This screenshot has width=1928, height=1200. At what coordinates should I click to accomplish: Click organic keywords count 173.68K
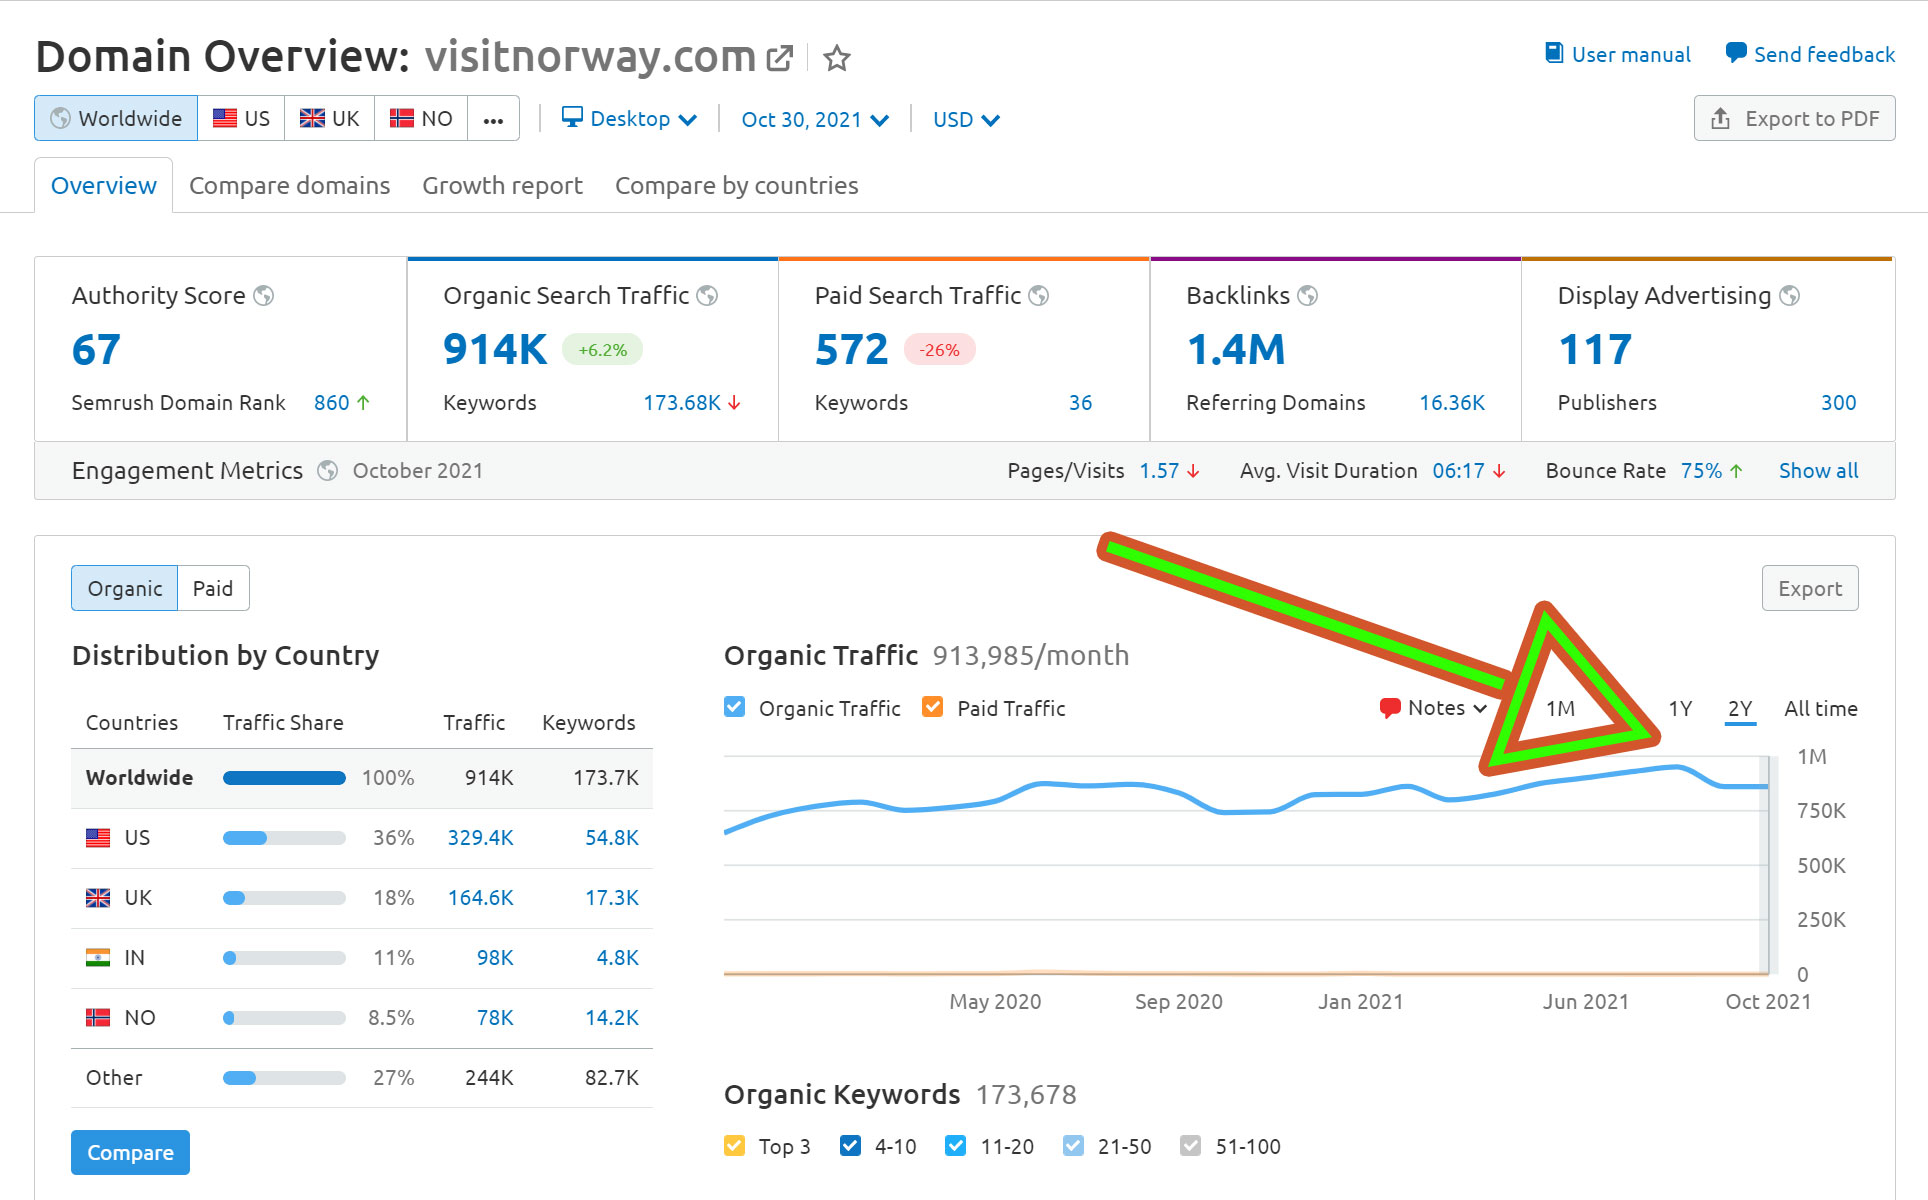click(682, 402)
